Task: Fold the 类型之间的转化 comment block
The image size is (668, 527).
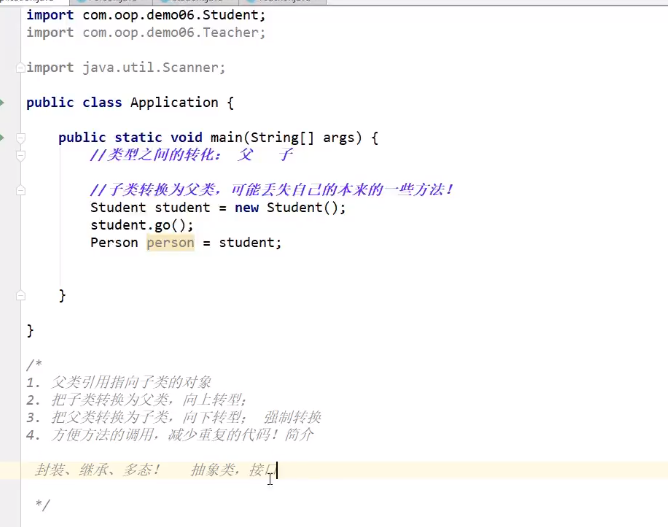Action: point(20,156)
